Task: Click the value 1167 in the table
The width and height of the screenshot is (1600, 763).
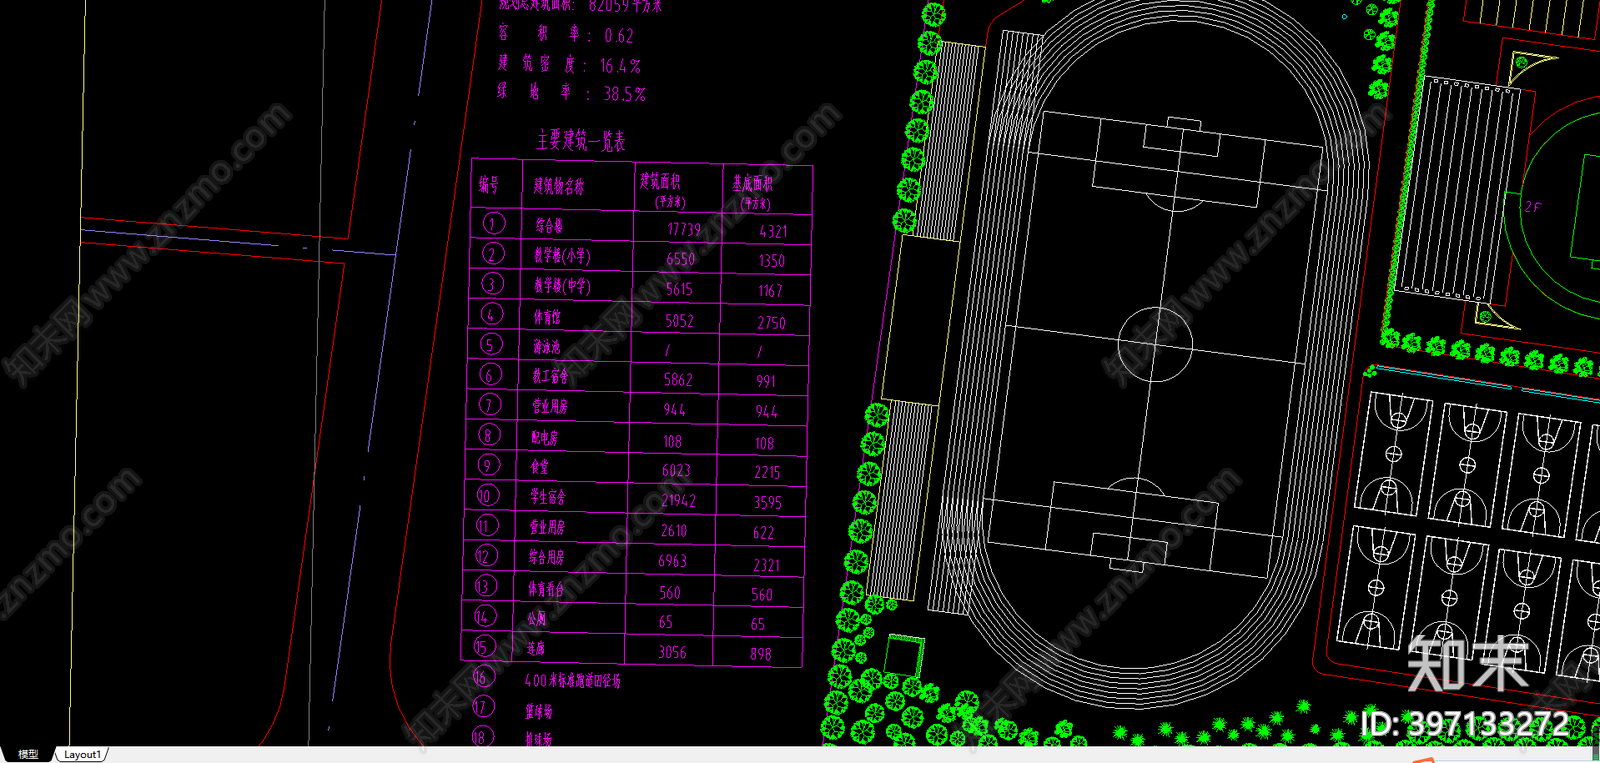Action: [770, 292]
